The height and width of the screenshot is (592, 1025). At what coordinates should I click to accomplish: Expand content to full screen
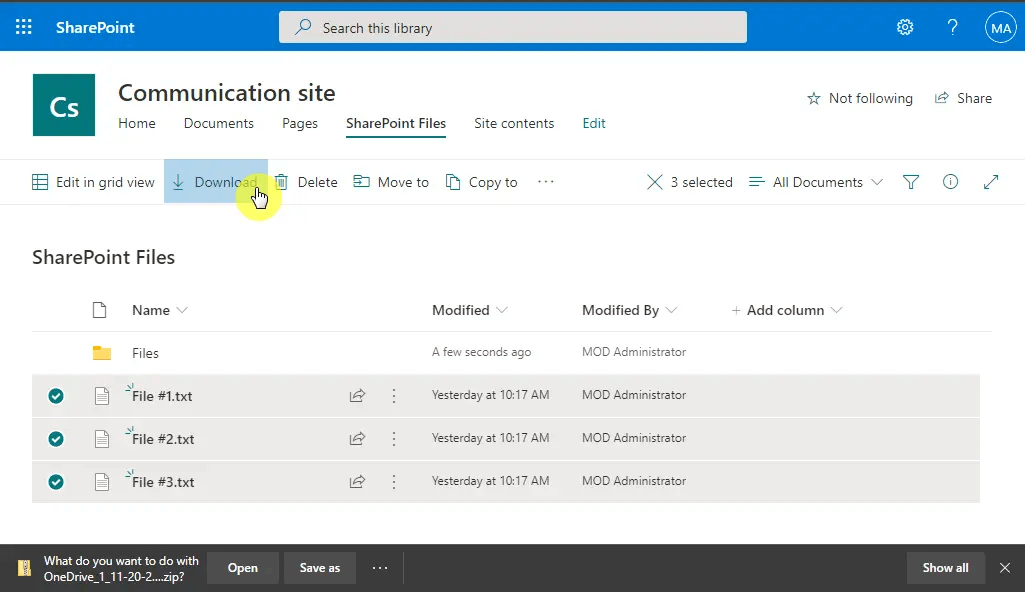[x=991, y=182]
